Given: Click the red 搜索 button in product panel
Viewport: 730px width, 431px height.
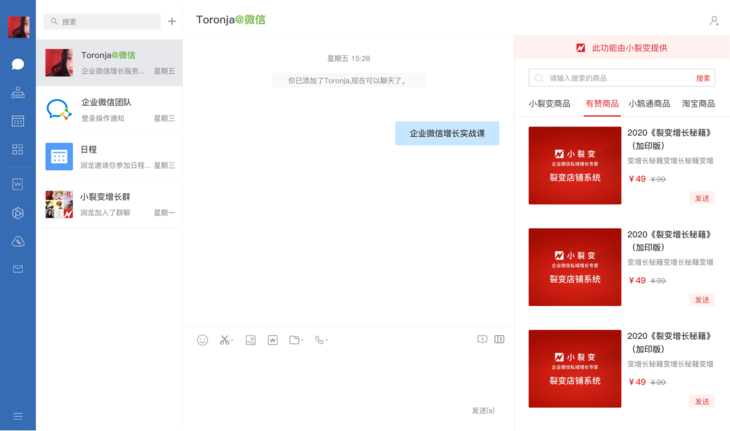Looking at the screenshot, I should tap(703, 78).
